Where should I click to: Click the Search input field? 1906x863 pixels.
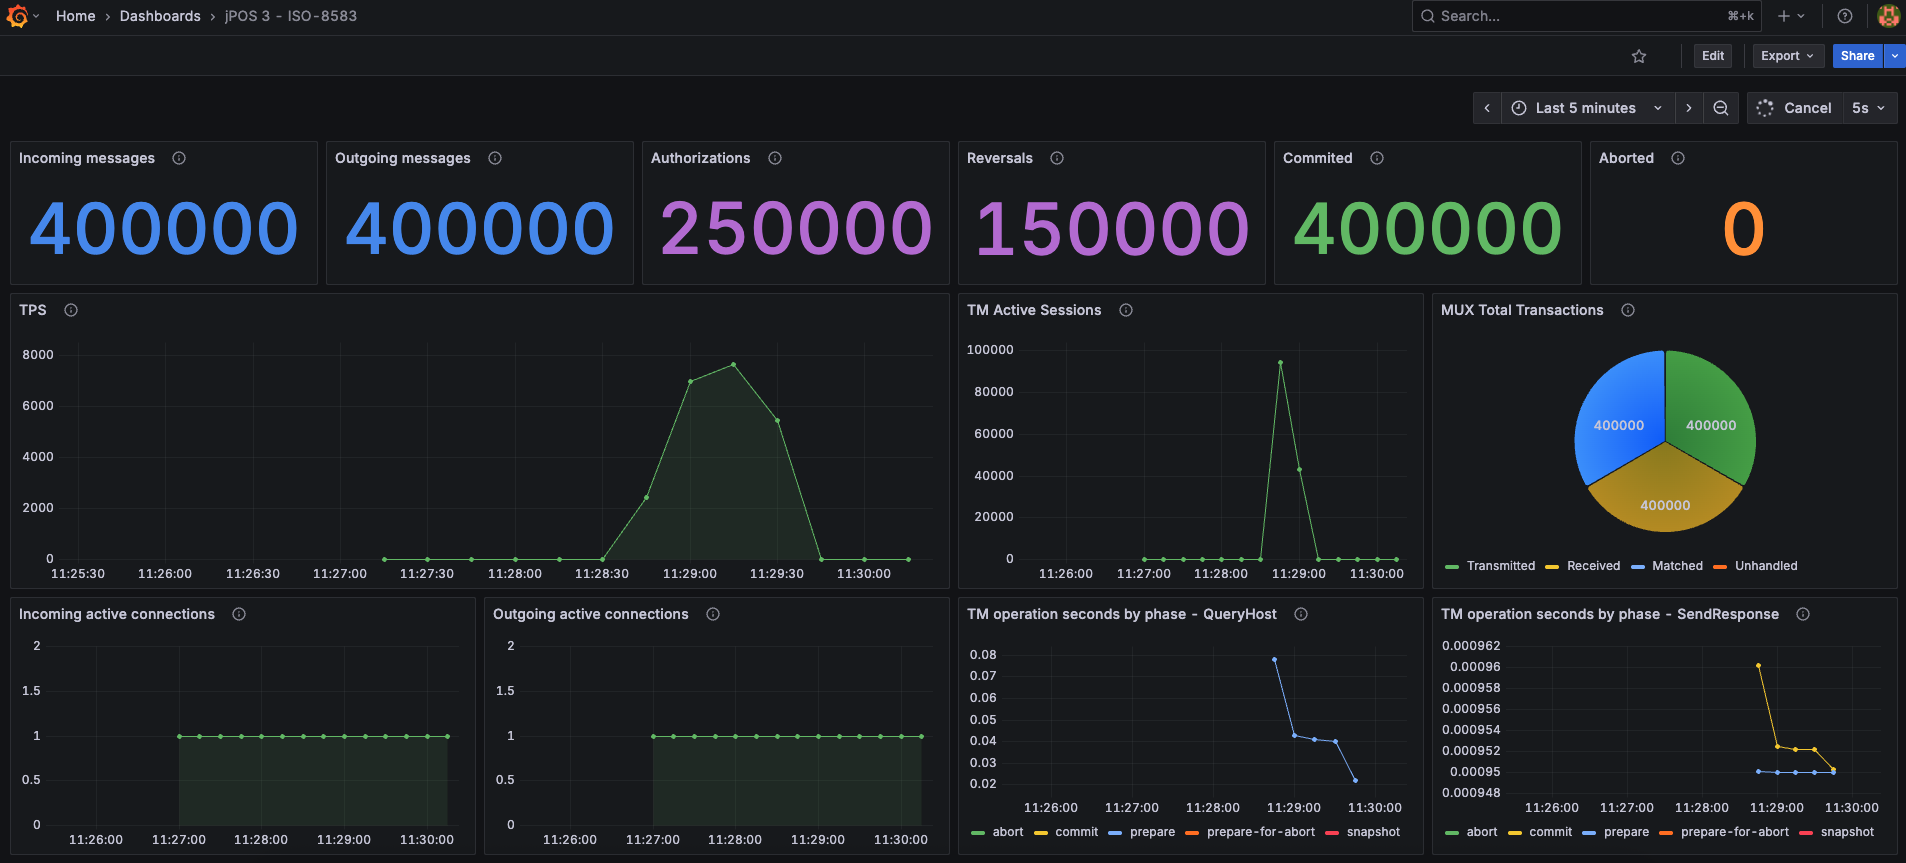(x=1580, y=16)
